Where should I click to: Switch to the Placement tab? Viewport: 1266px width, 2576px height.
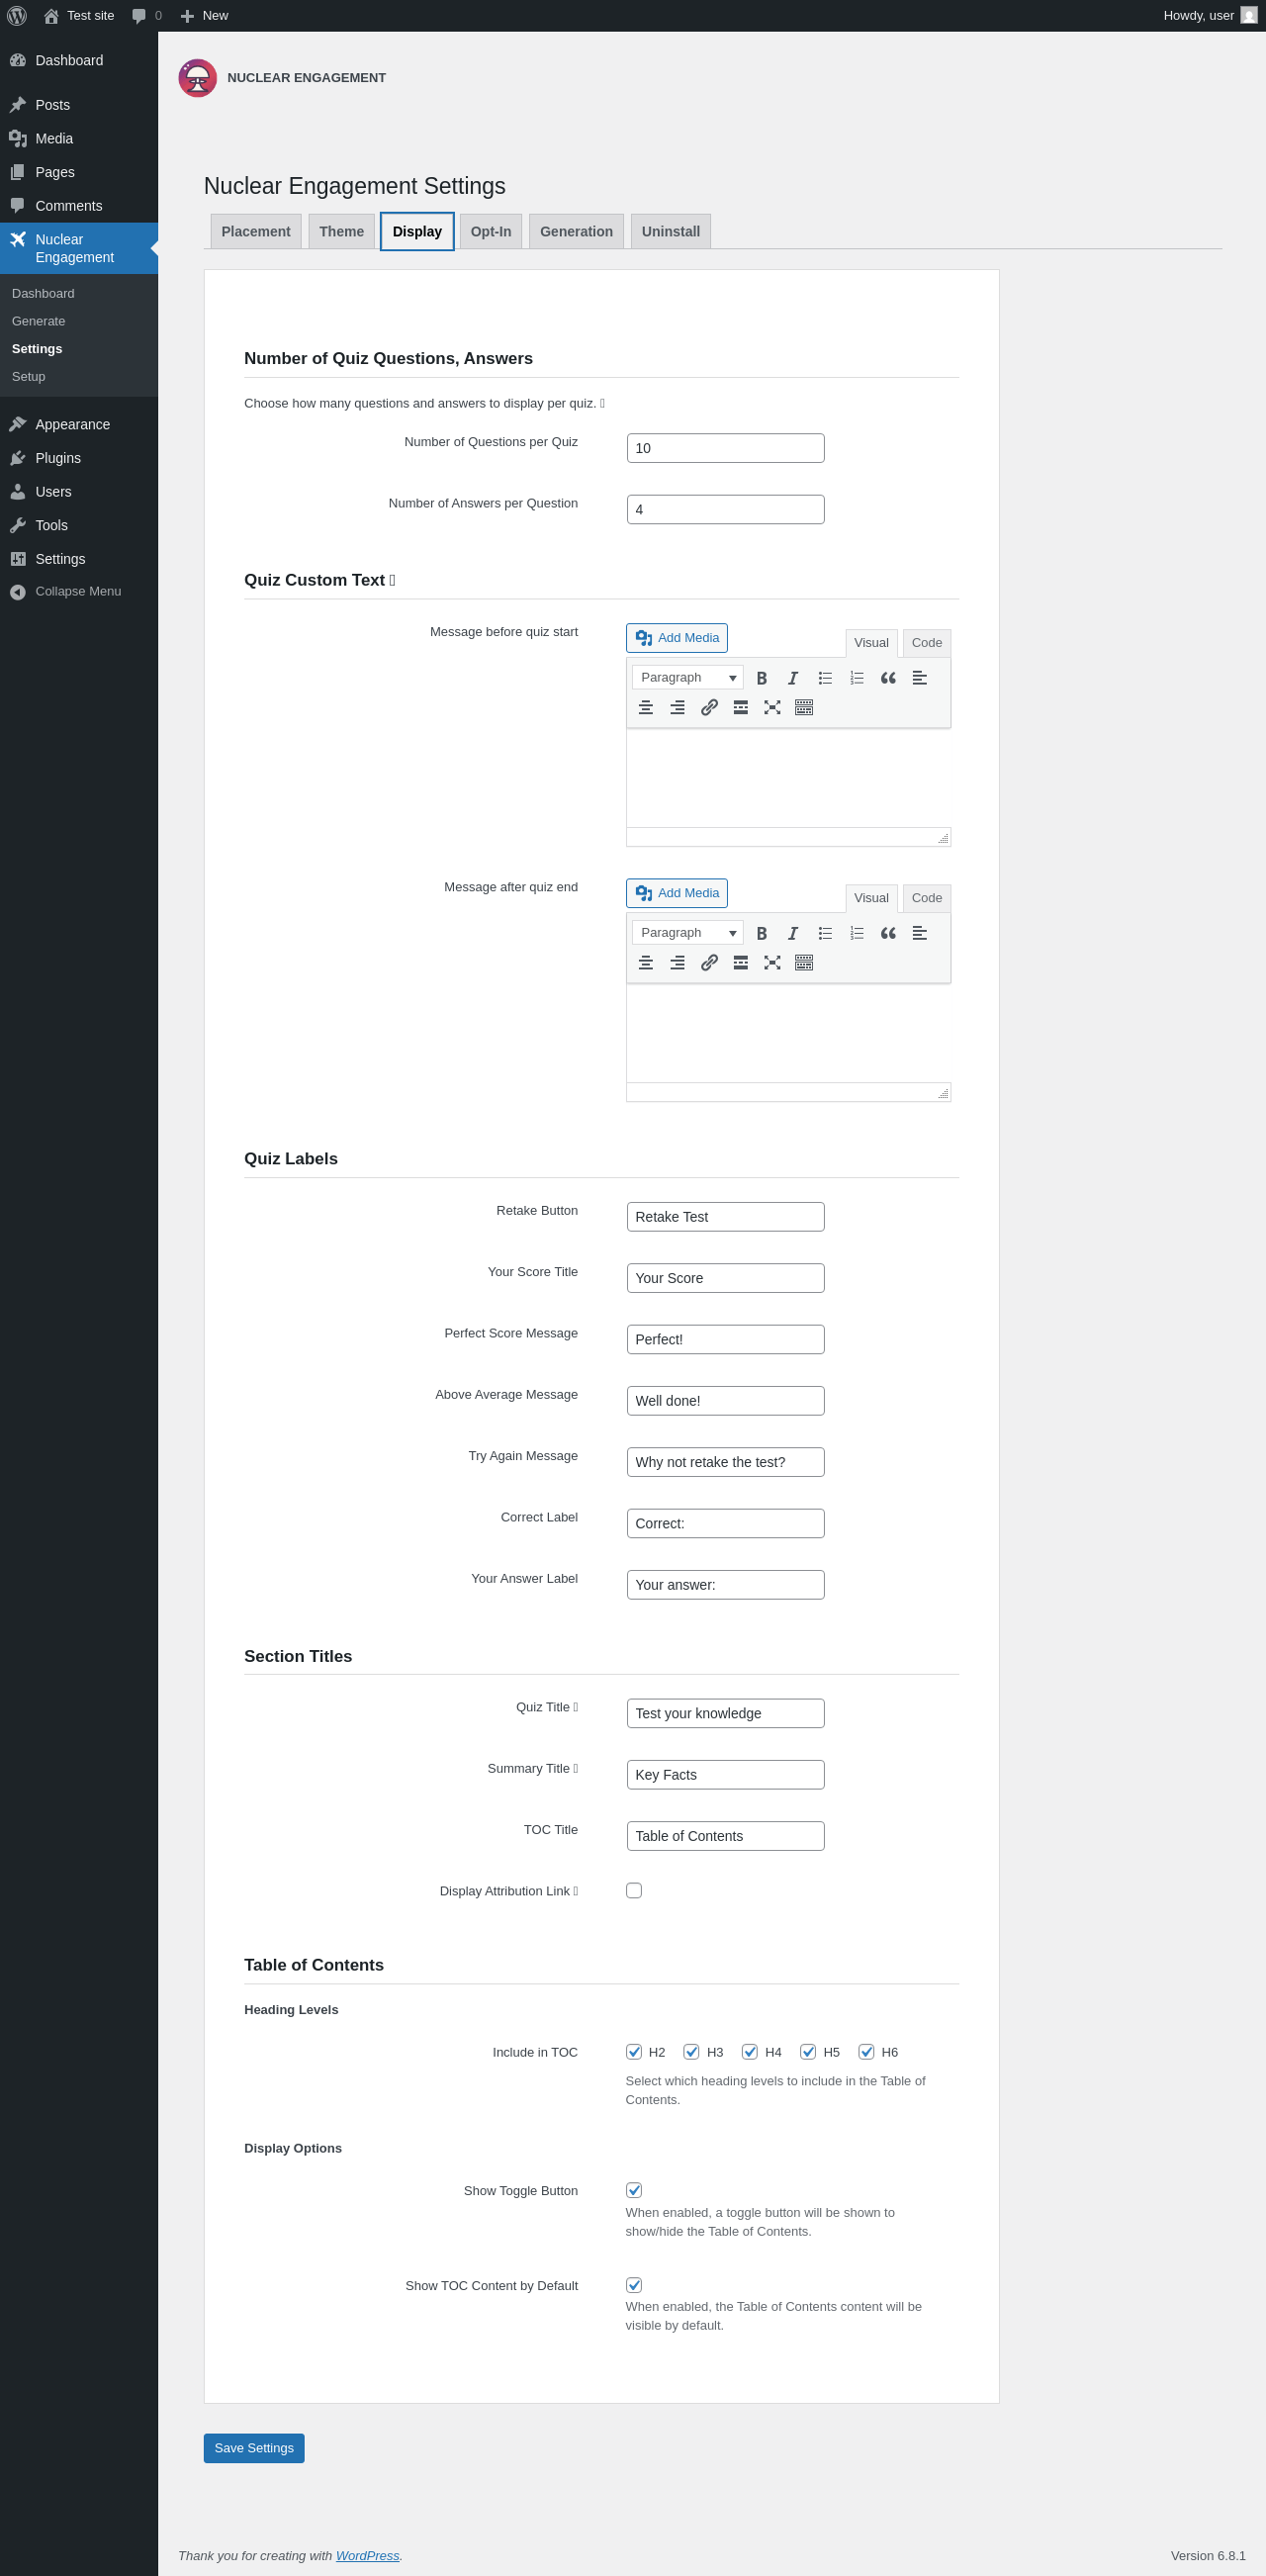click(x=256, y=231)
